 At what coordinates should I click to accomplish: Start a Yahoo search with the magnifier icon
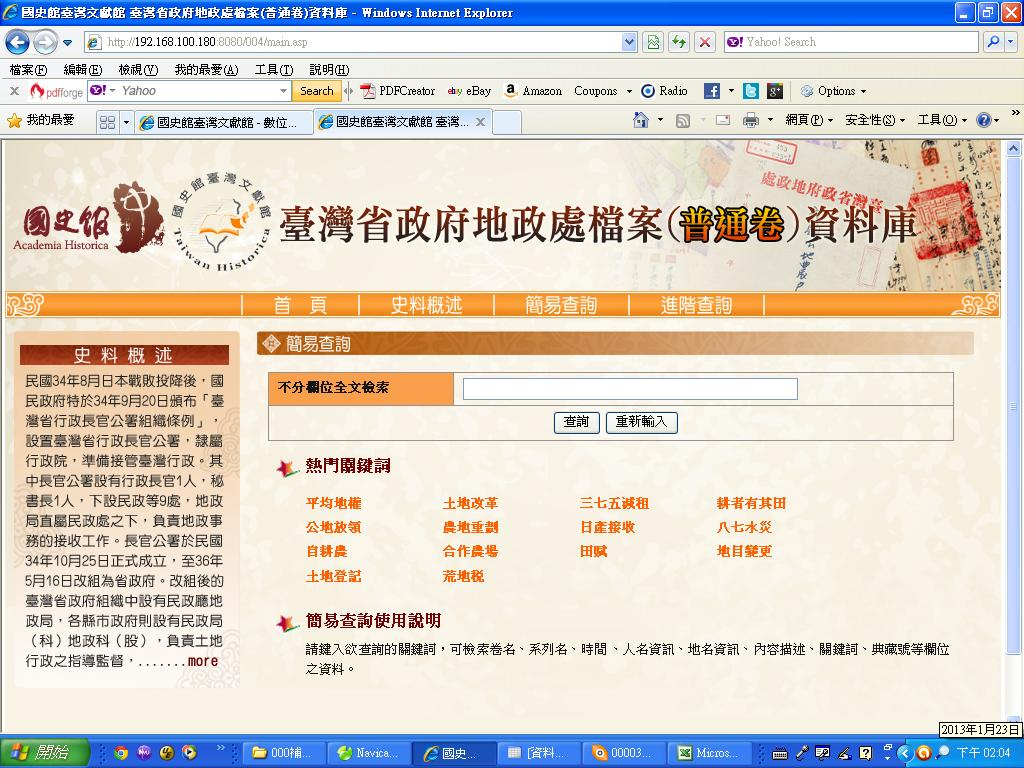pos(994,42)
